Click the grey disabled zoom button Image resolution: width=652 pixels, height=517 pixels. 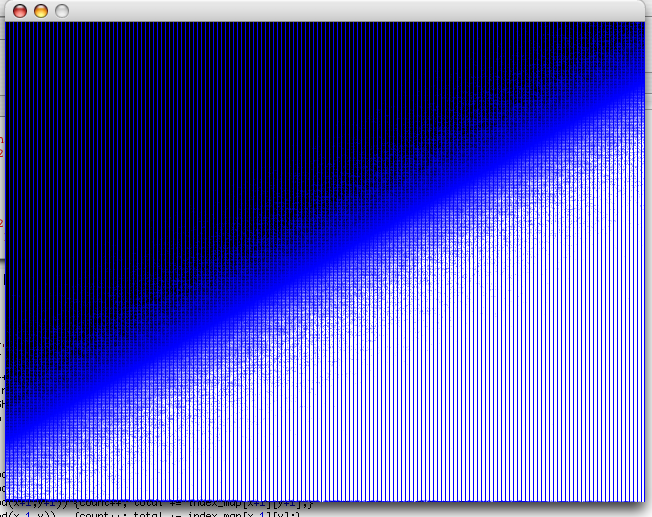pos(62,11)
